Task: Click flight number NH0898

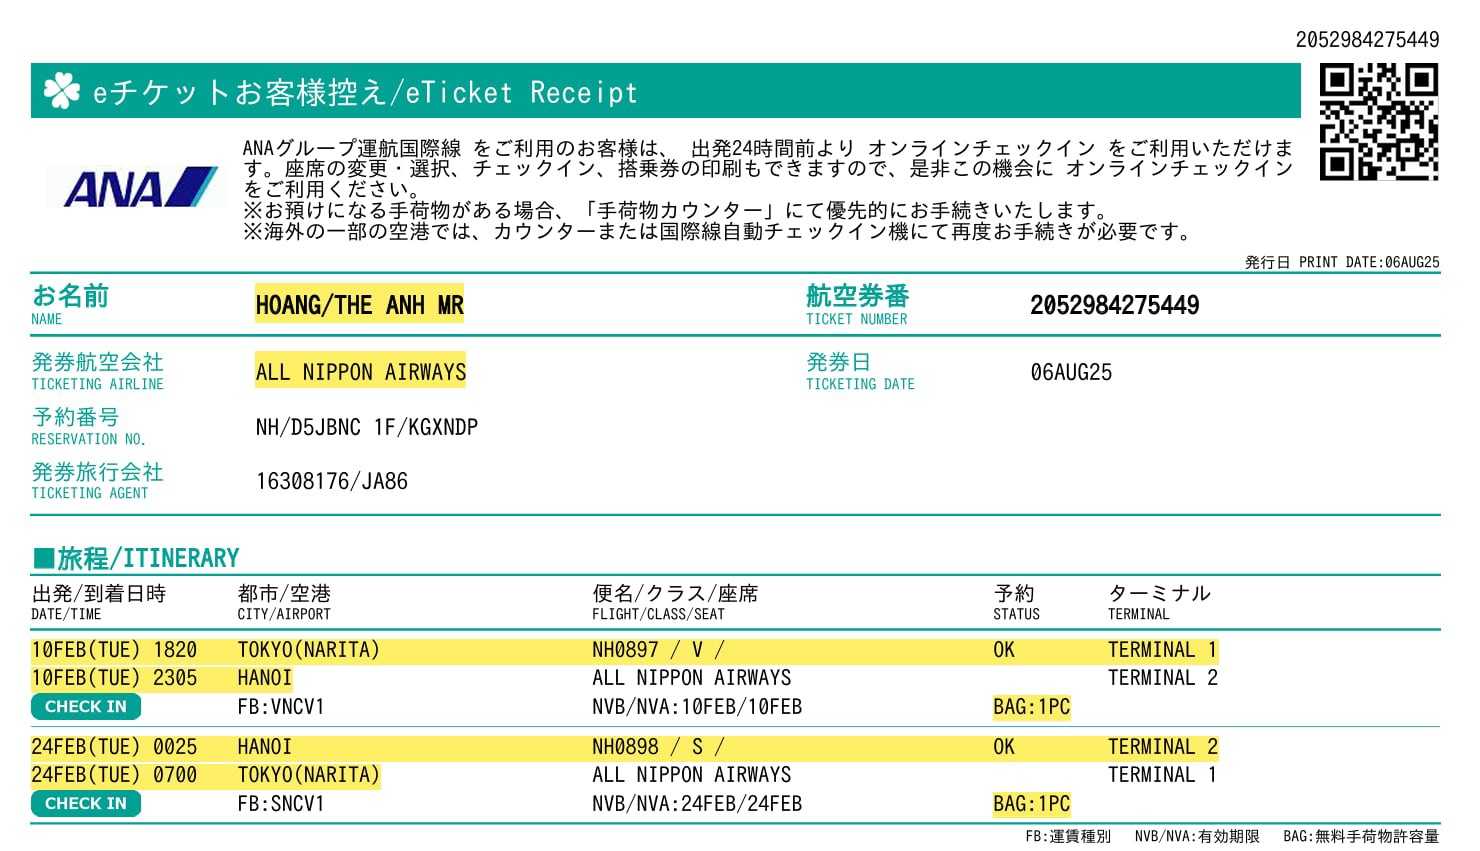Action: pos(625,747)
